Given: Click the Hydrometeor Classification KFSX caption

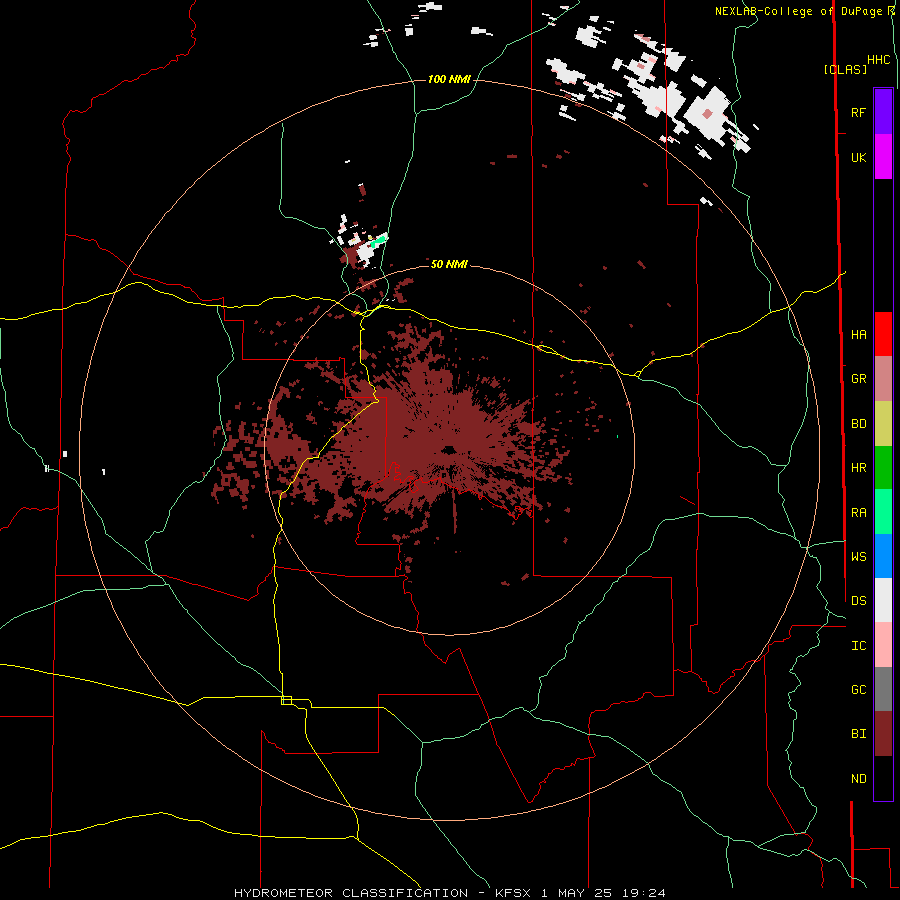Looking at the screenshot, I should (449, 893).
